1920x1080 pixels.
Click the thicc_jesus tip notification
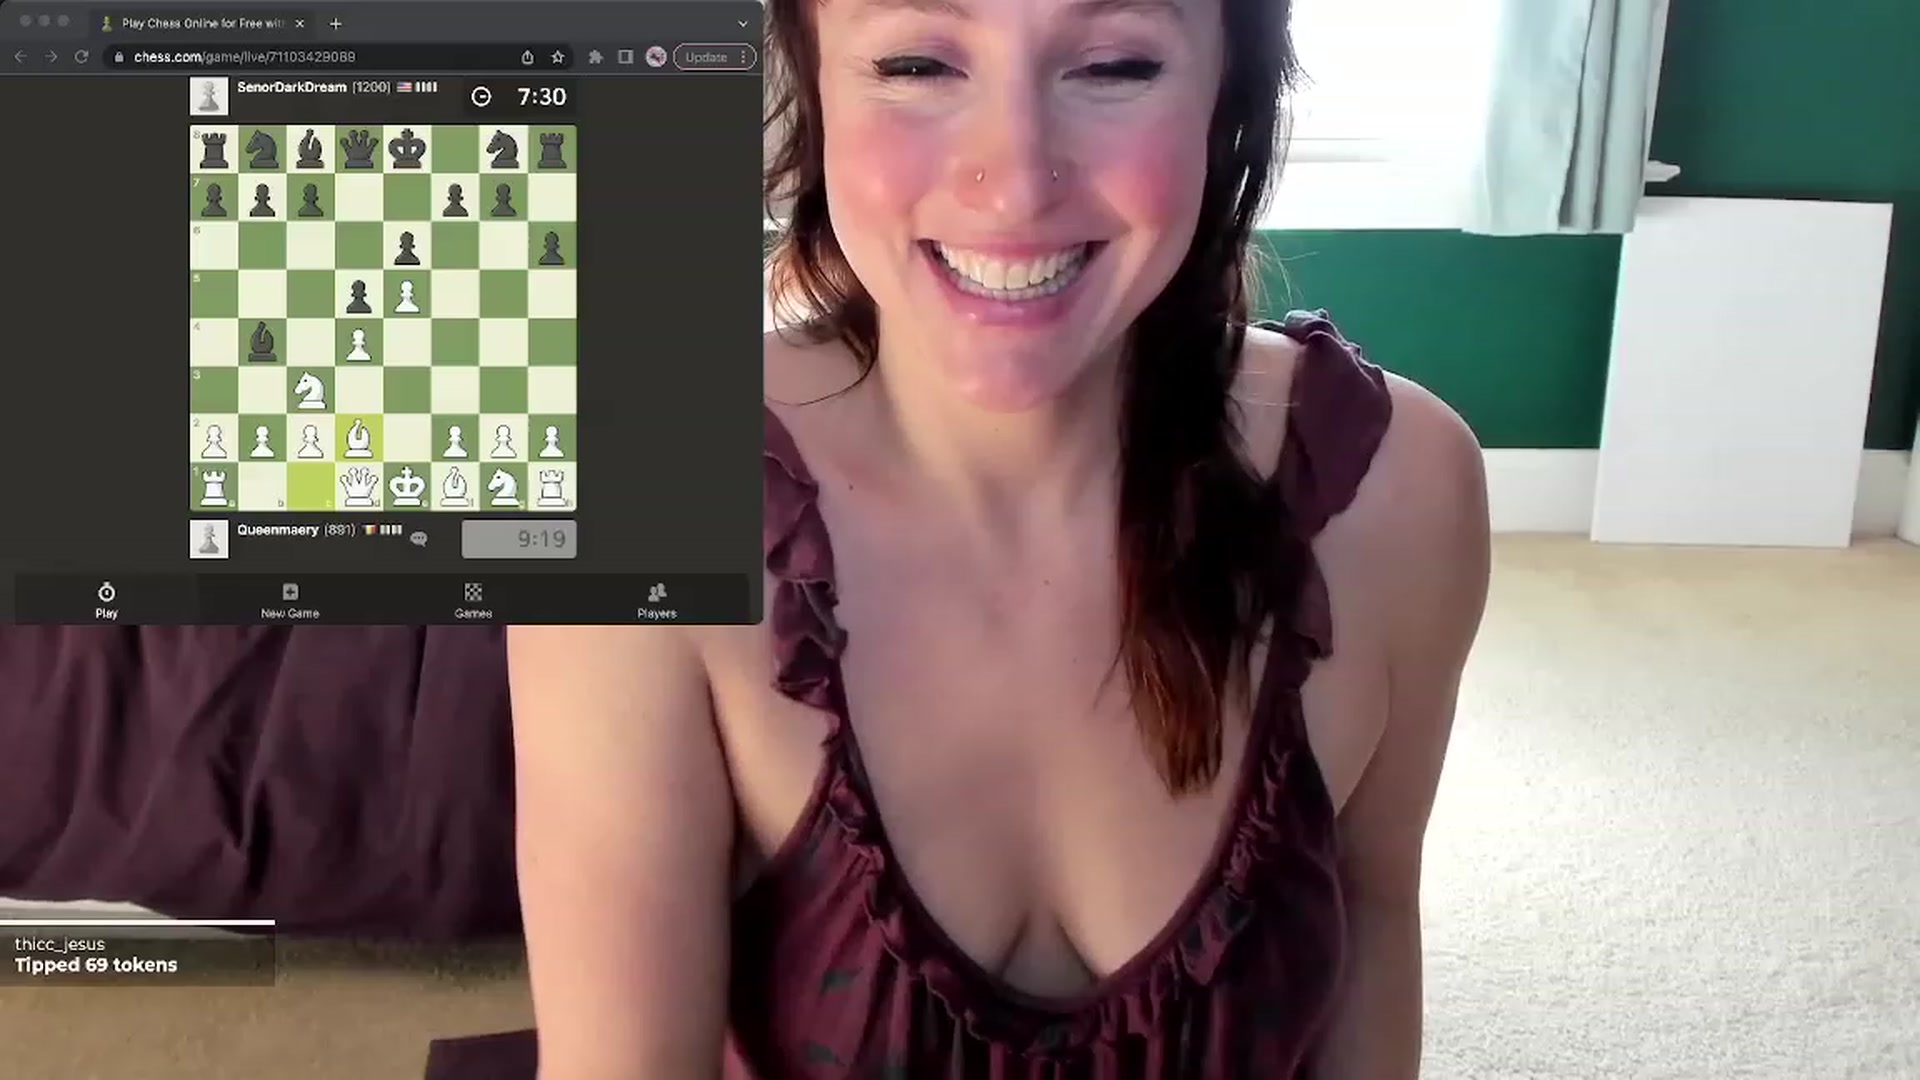(x=137, y=955)
